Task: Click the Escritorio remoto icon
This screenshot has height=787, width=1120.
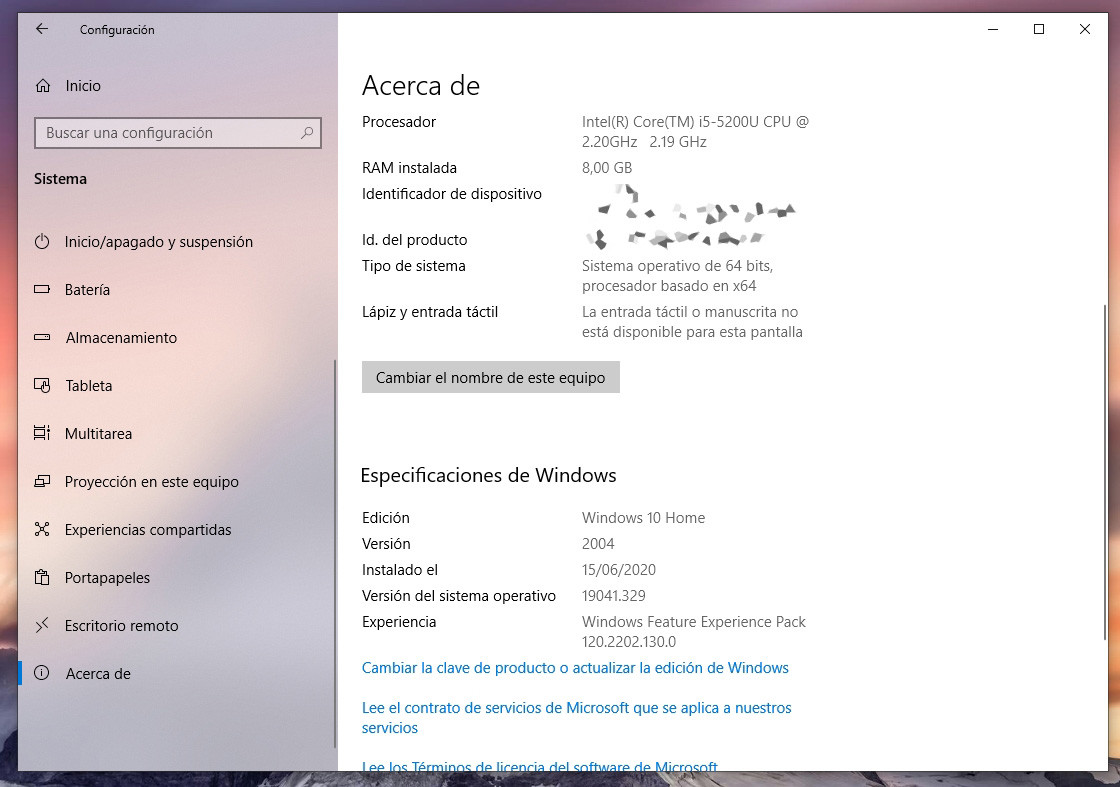Action: (x=42, y=626)
